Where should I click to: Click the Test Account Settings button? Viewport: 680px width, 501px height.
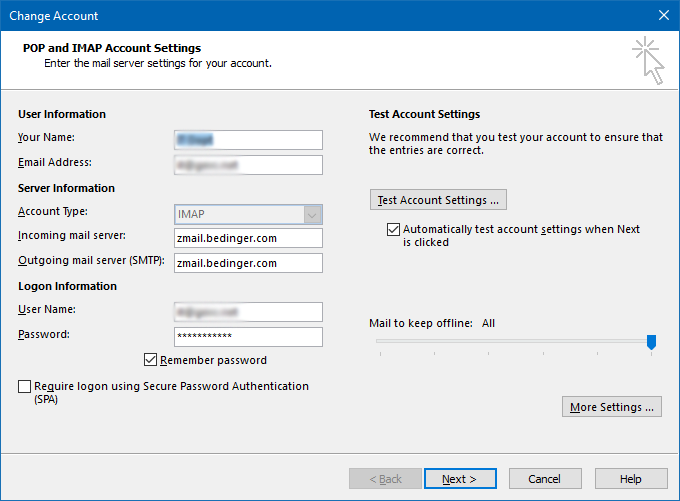tap(438, 200)
